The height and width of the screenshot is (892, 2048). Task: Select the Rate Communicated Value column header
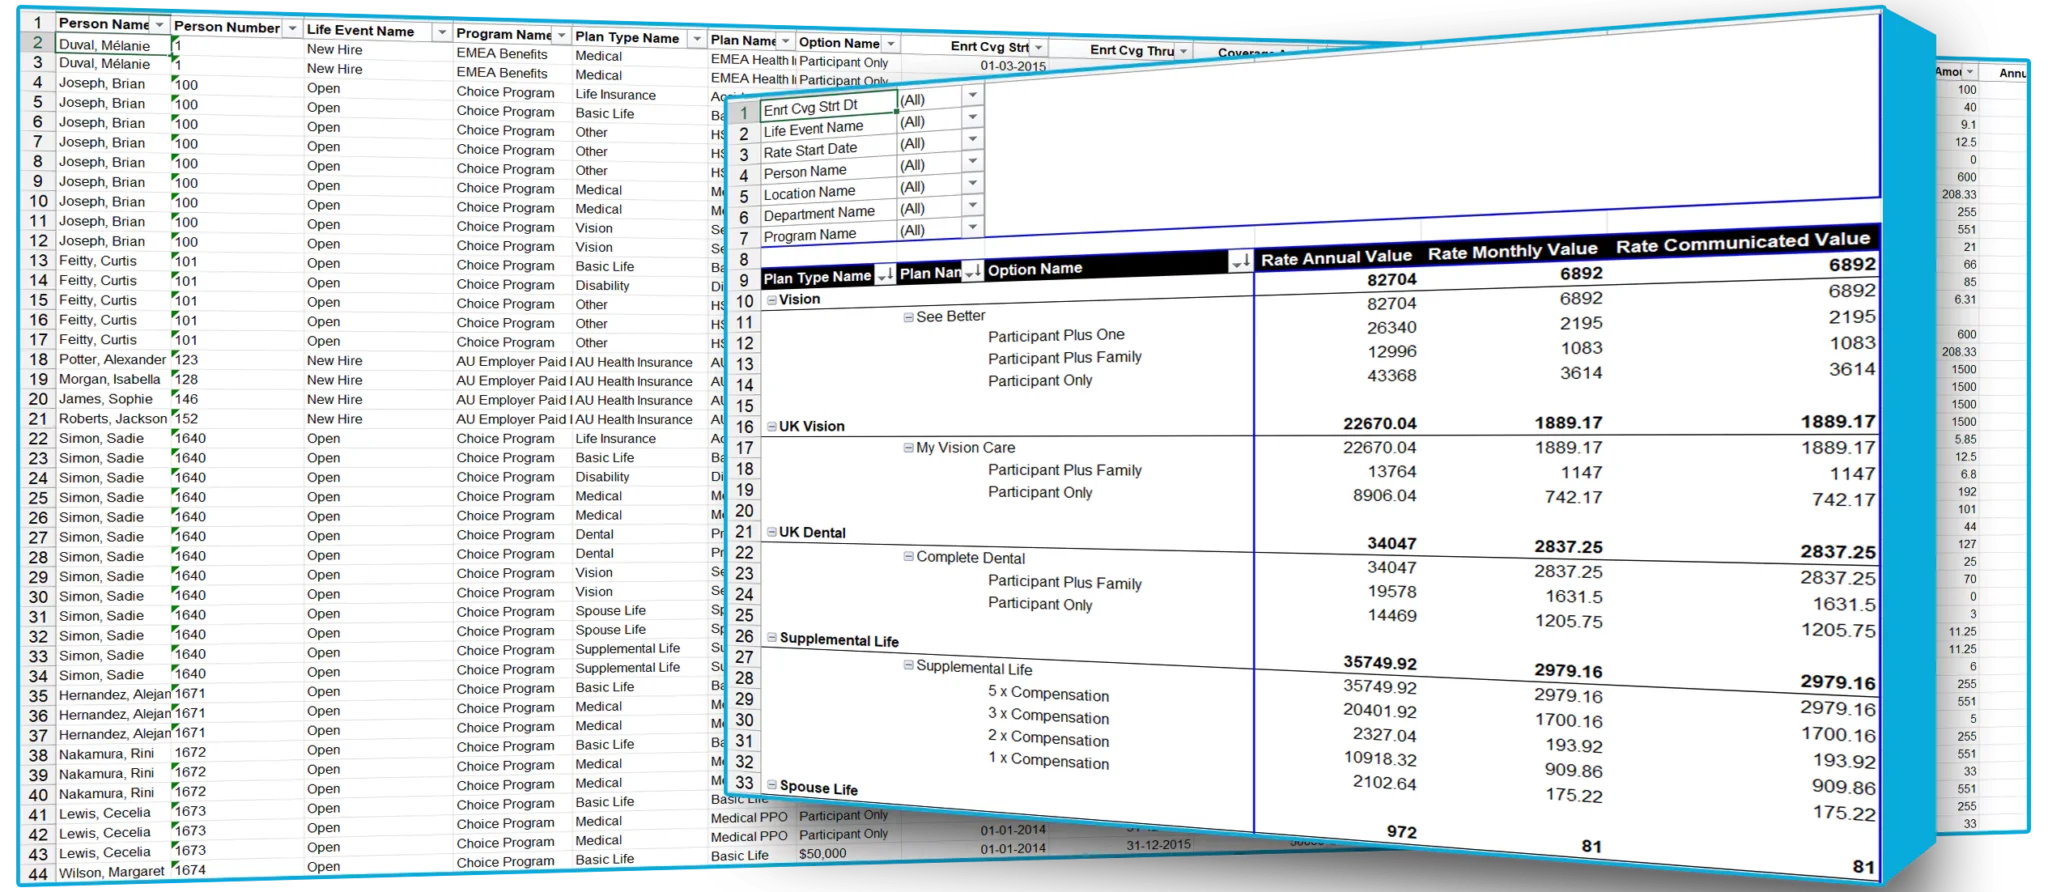tap(1742, 241)
